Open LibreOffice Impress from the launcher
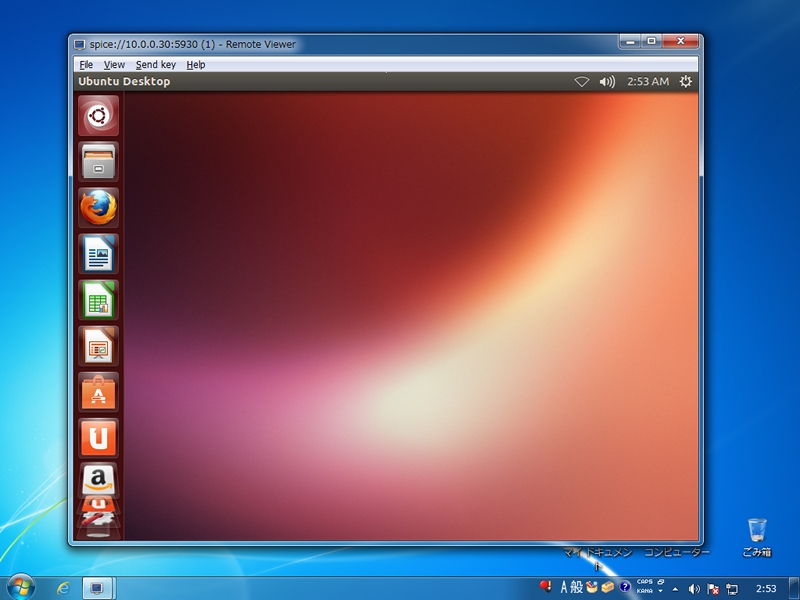 pyautogui.click(x=98, y=346)
